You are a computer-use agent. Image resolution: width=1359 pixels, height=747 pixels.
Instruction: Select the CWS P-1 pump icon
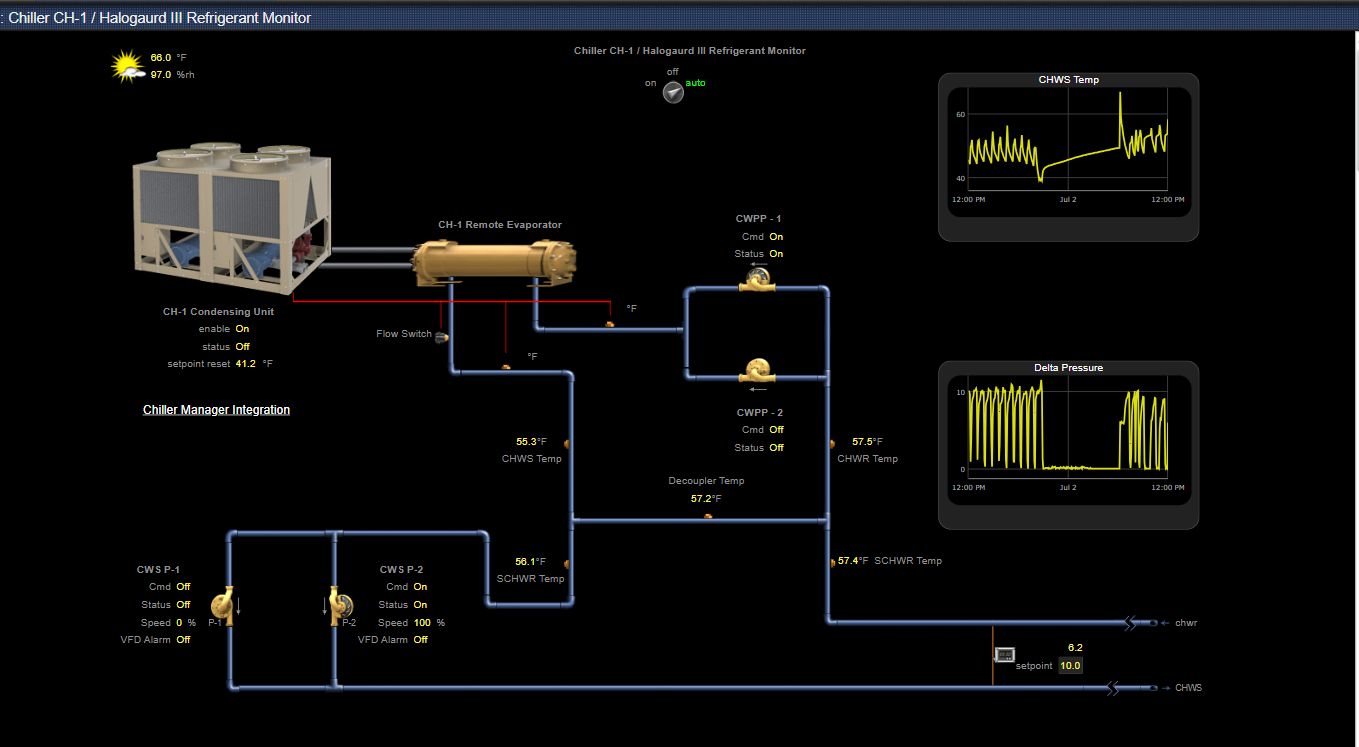pyautogui.click(x=223, y=605)
